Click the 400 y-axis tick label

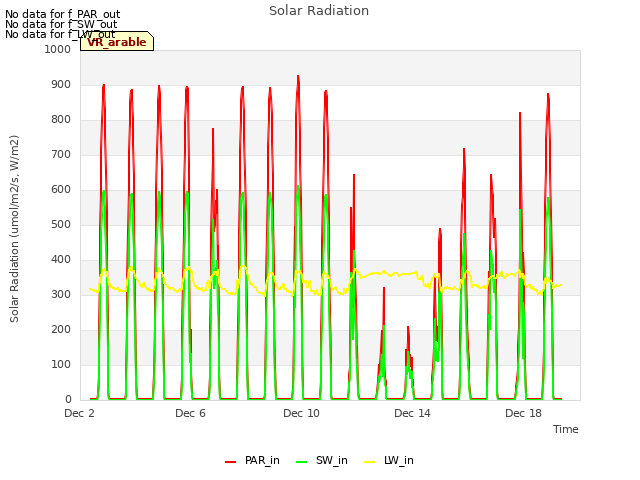tap(61, 260)
